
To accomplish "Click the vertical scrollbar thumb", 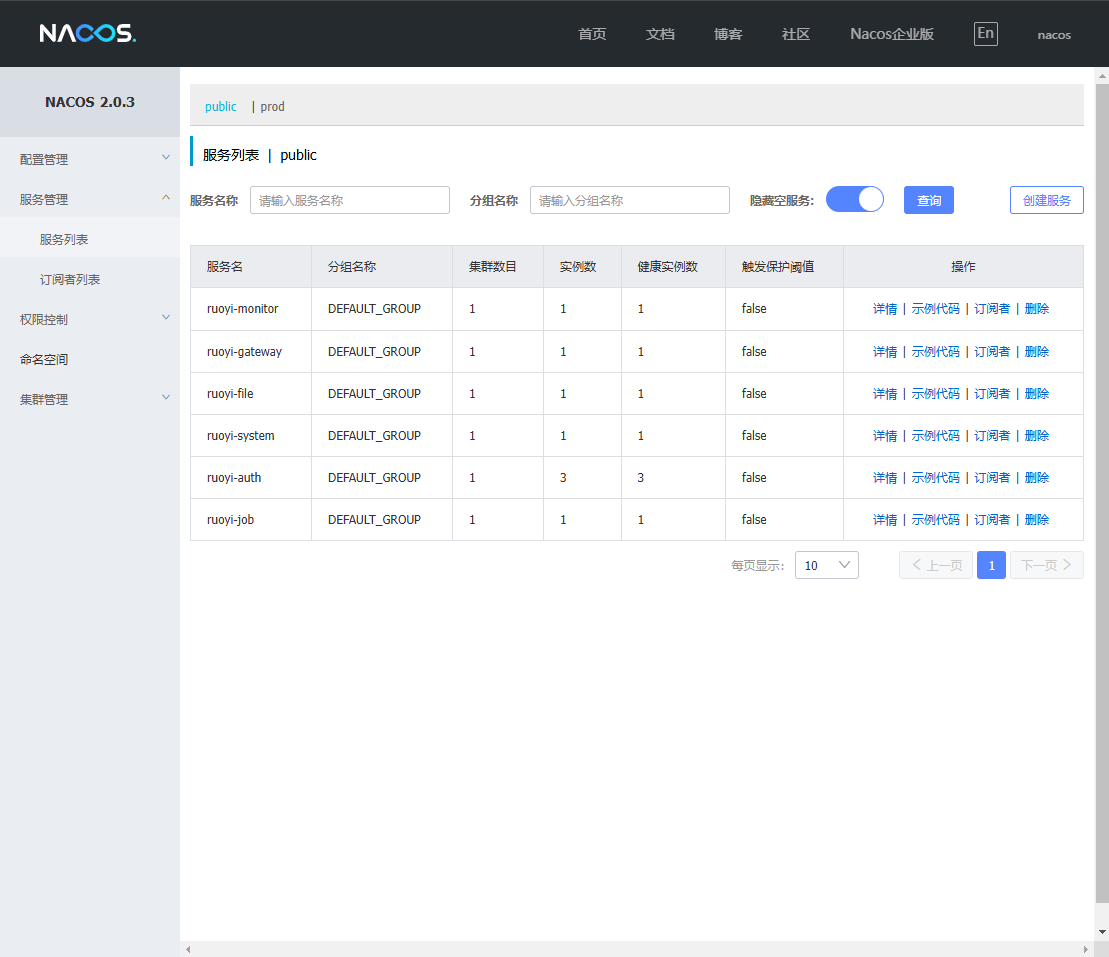I will (1101, 493).
